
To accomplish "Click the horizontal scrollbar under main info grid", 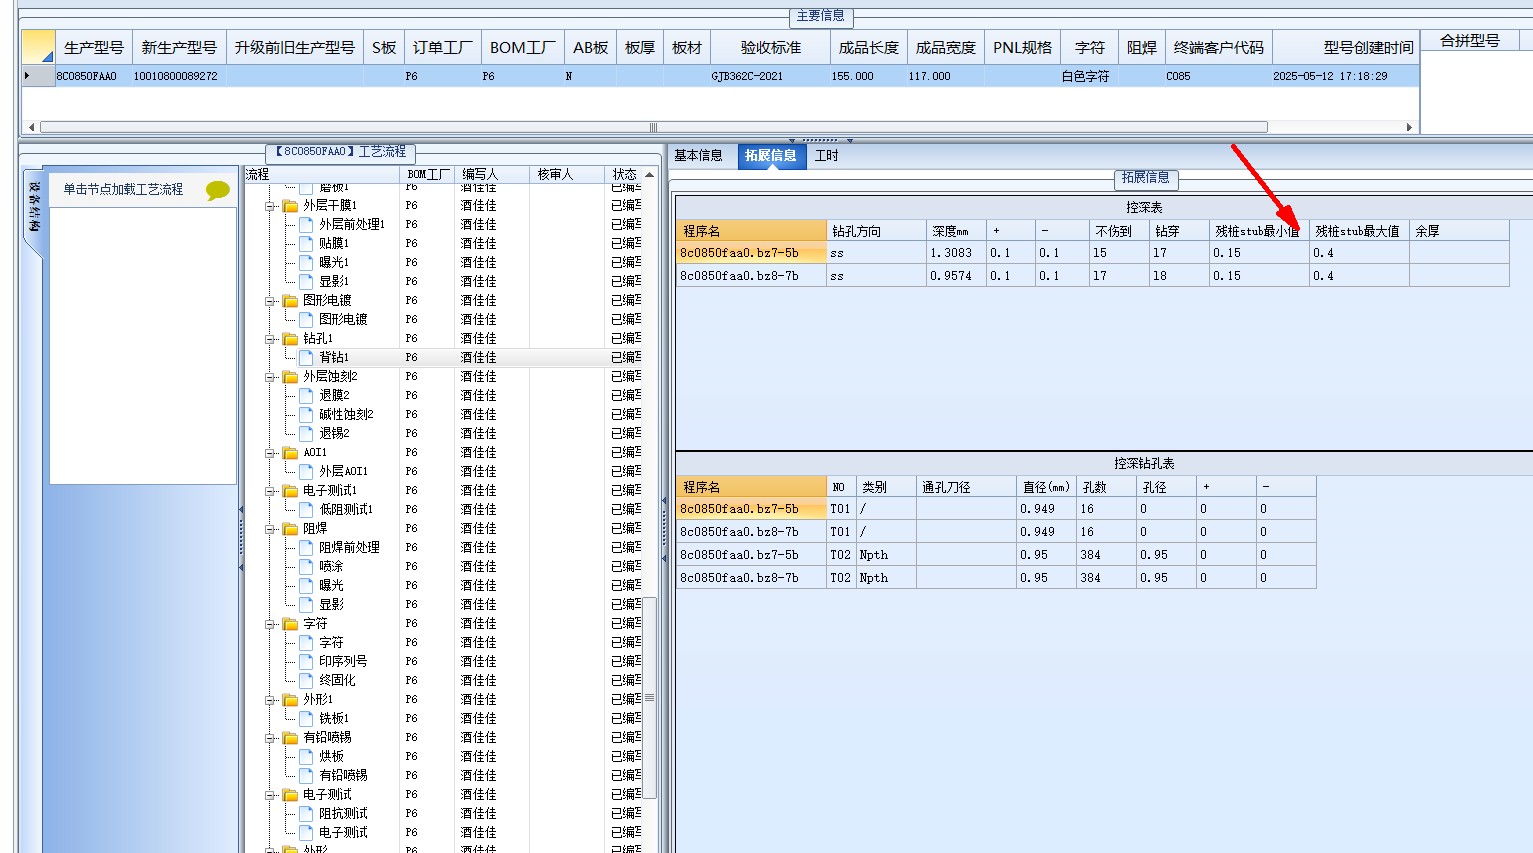I will (x=654, y=127).
